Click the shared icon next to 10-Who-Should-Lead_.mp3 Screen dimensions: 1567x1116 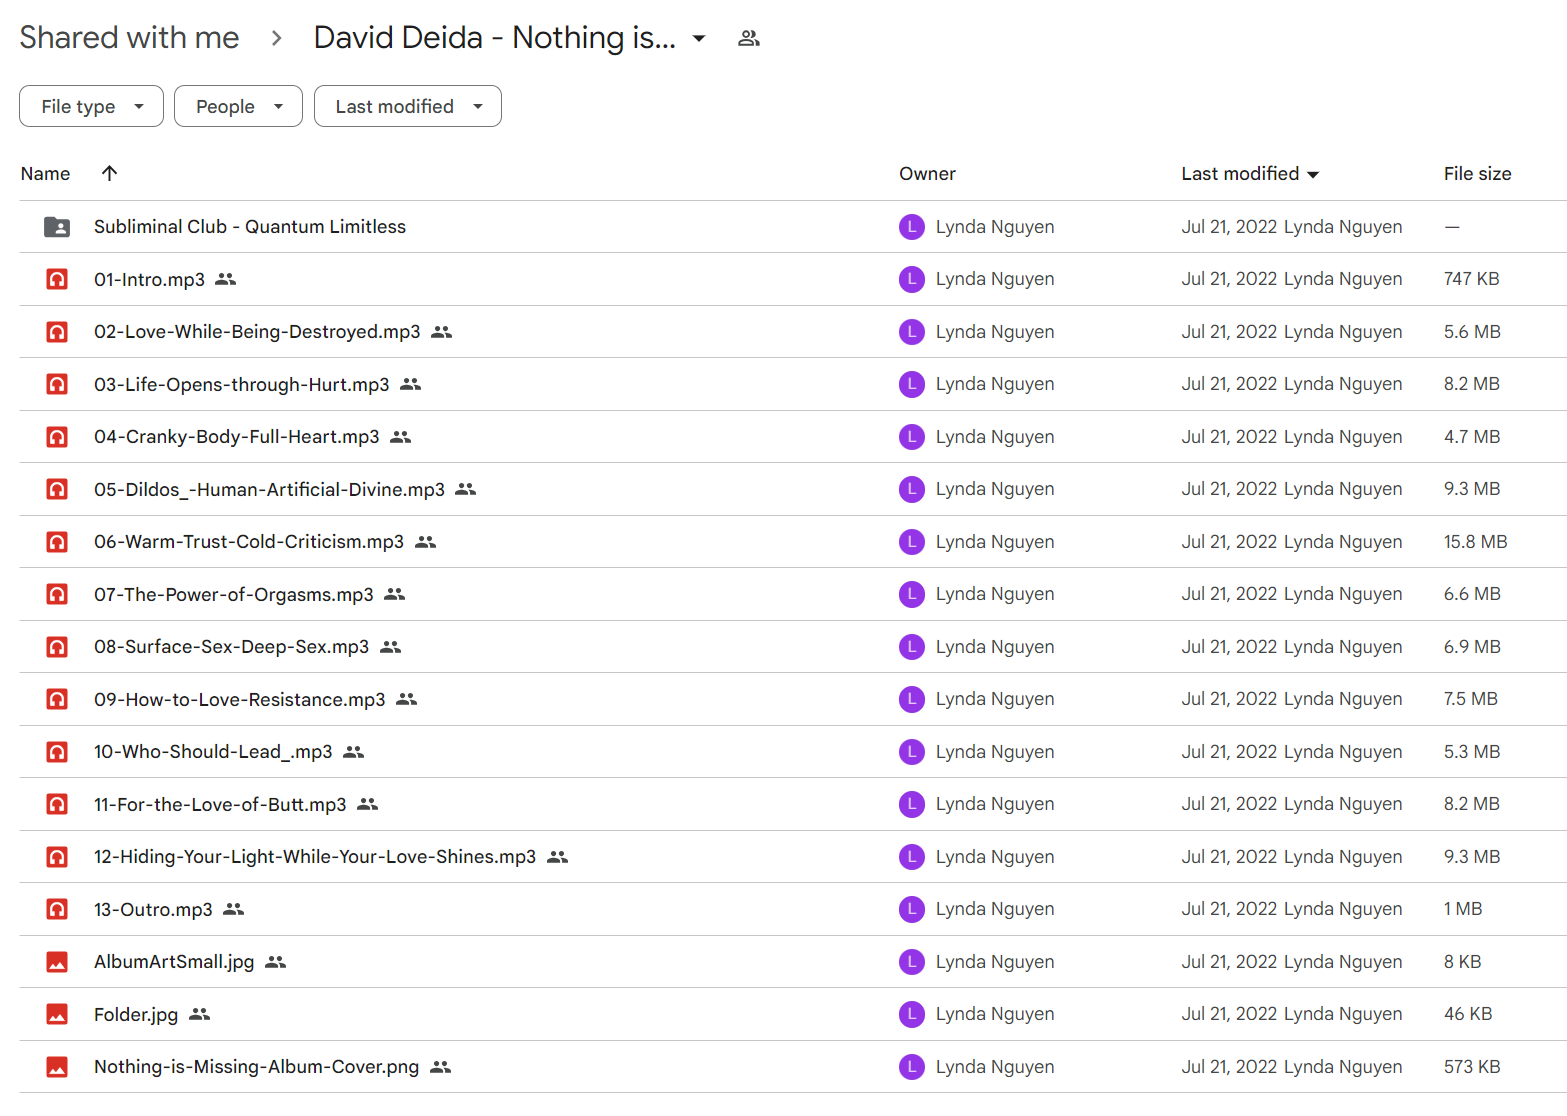353,752
